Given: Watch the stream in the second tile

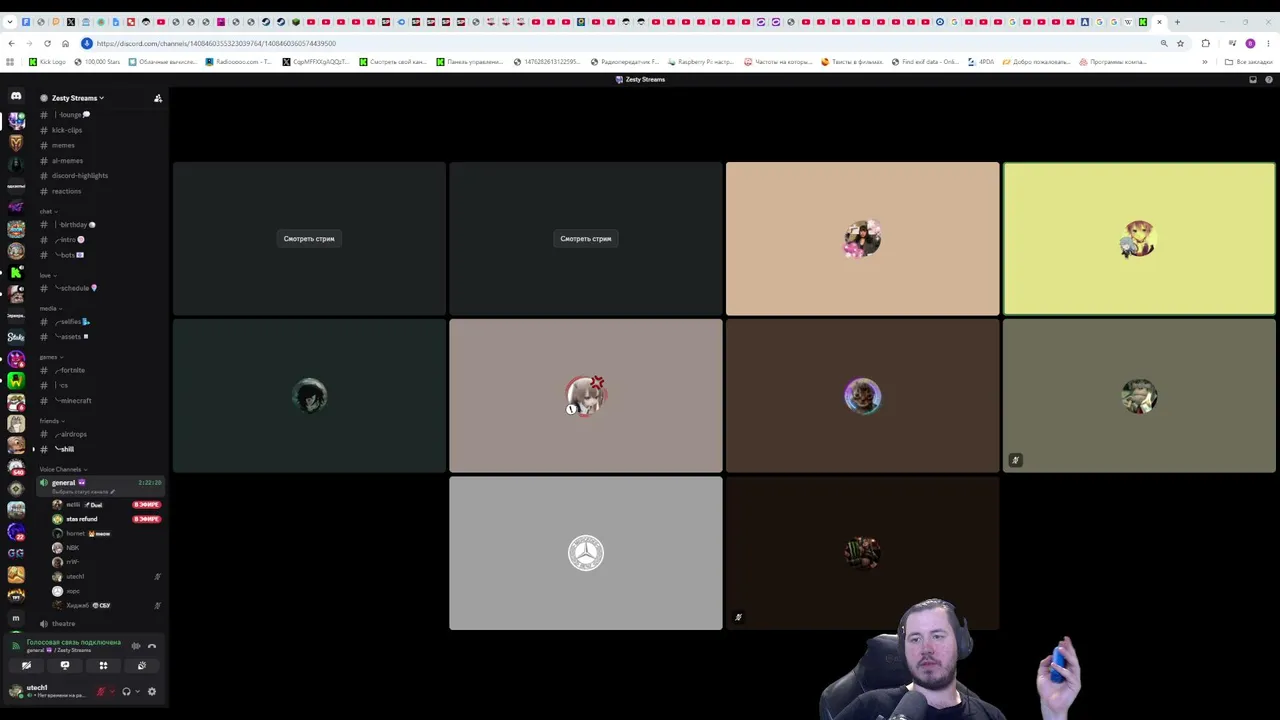Looking at the screenshot, I should (586, 239).
